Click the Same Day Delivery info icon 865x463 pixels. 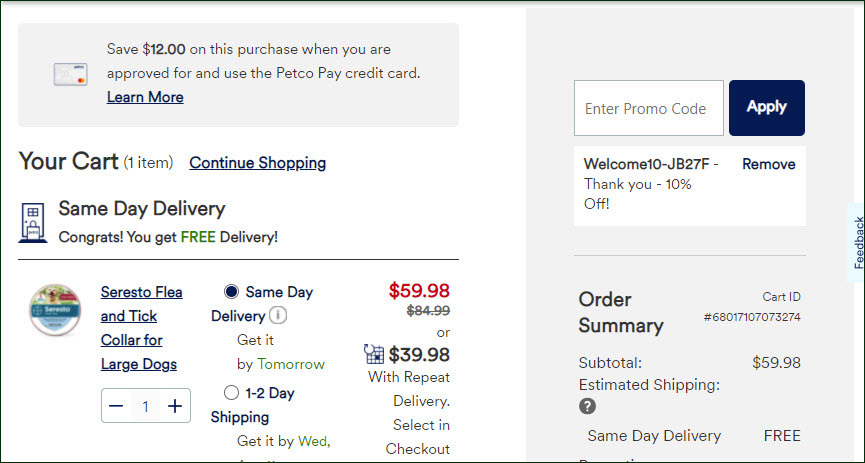click(278, 316)
